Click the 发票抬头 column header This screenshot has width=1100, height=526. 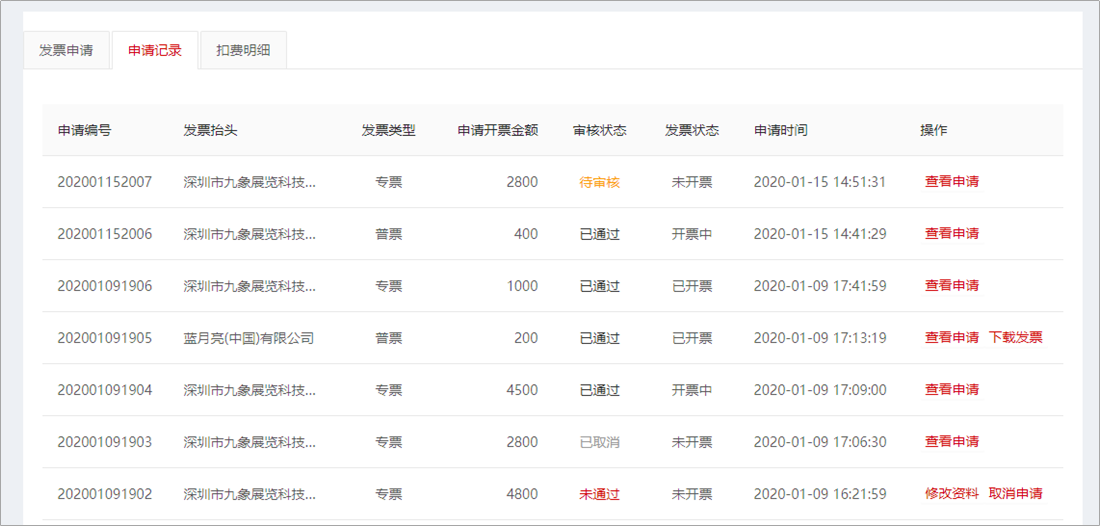coord(210,130)
